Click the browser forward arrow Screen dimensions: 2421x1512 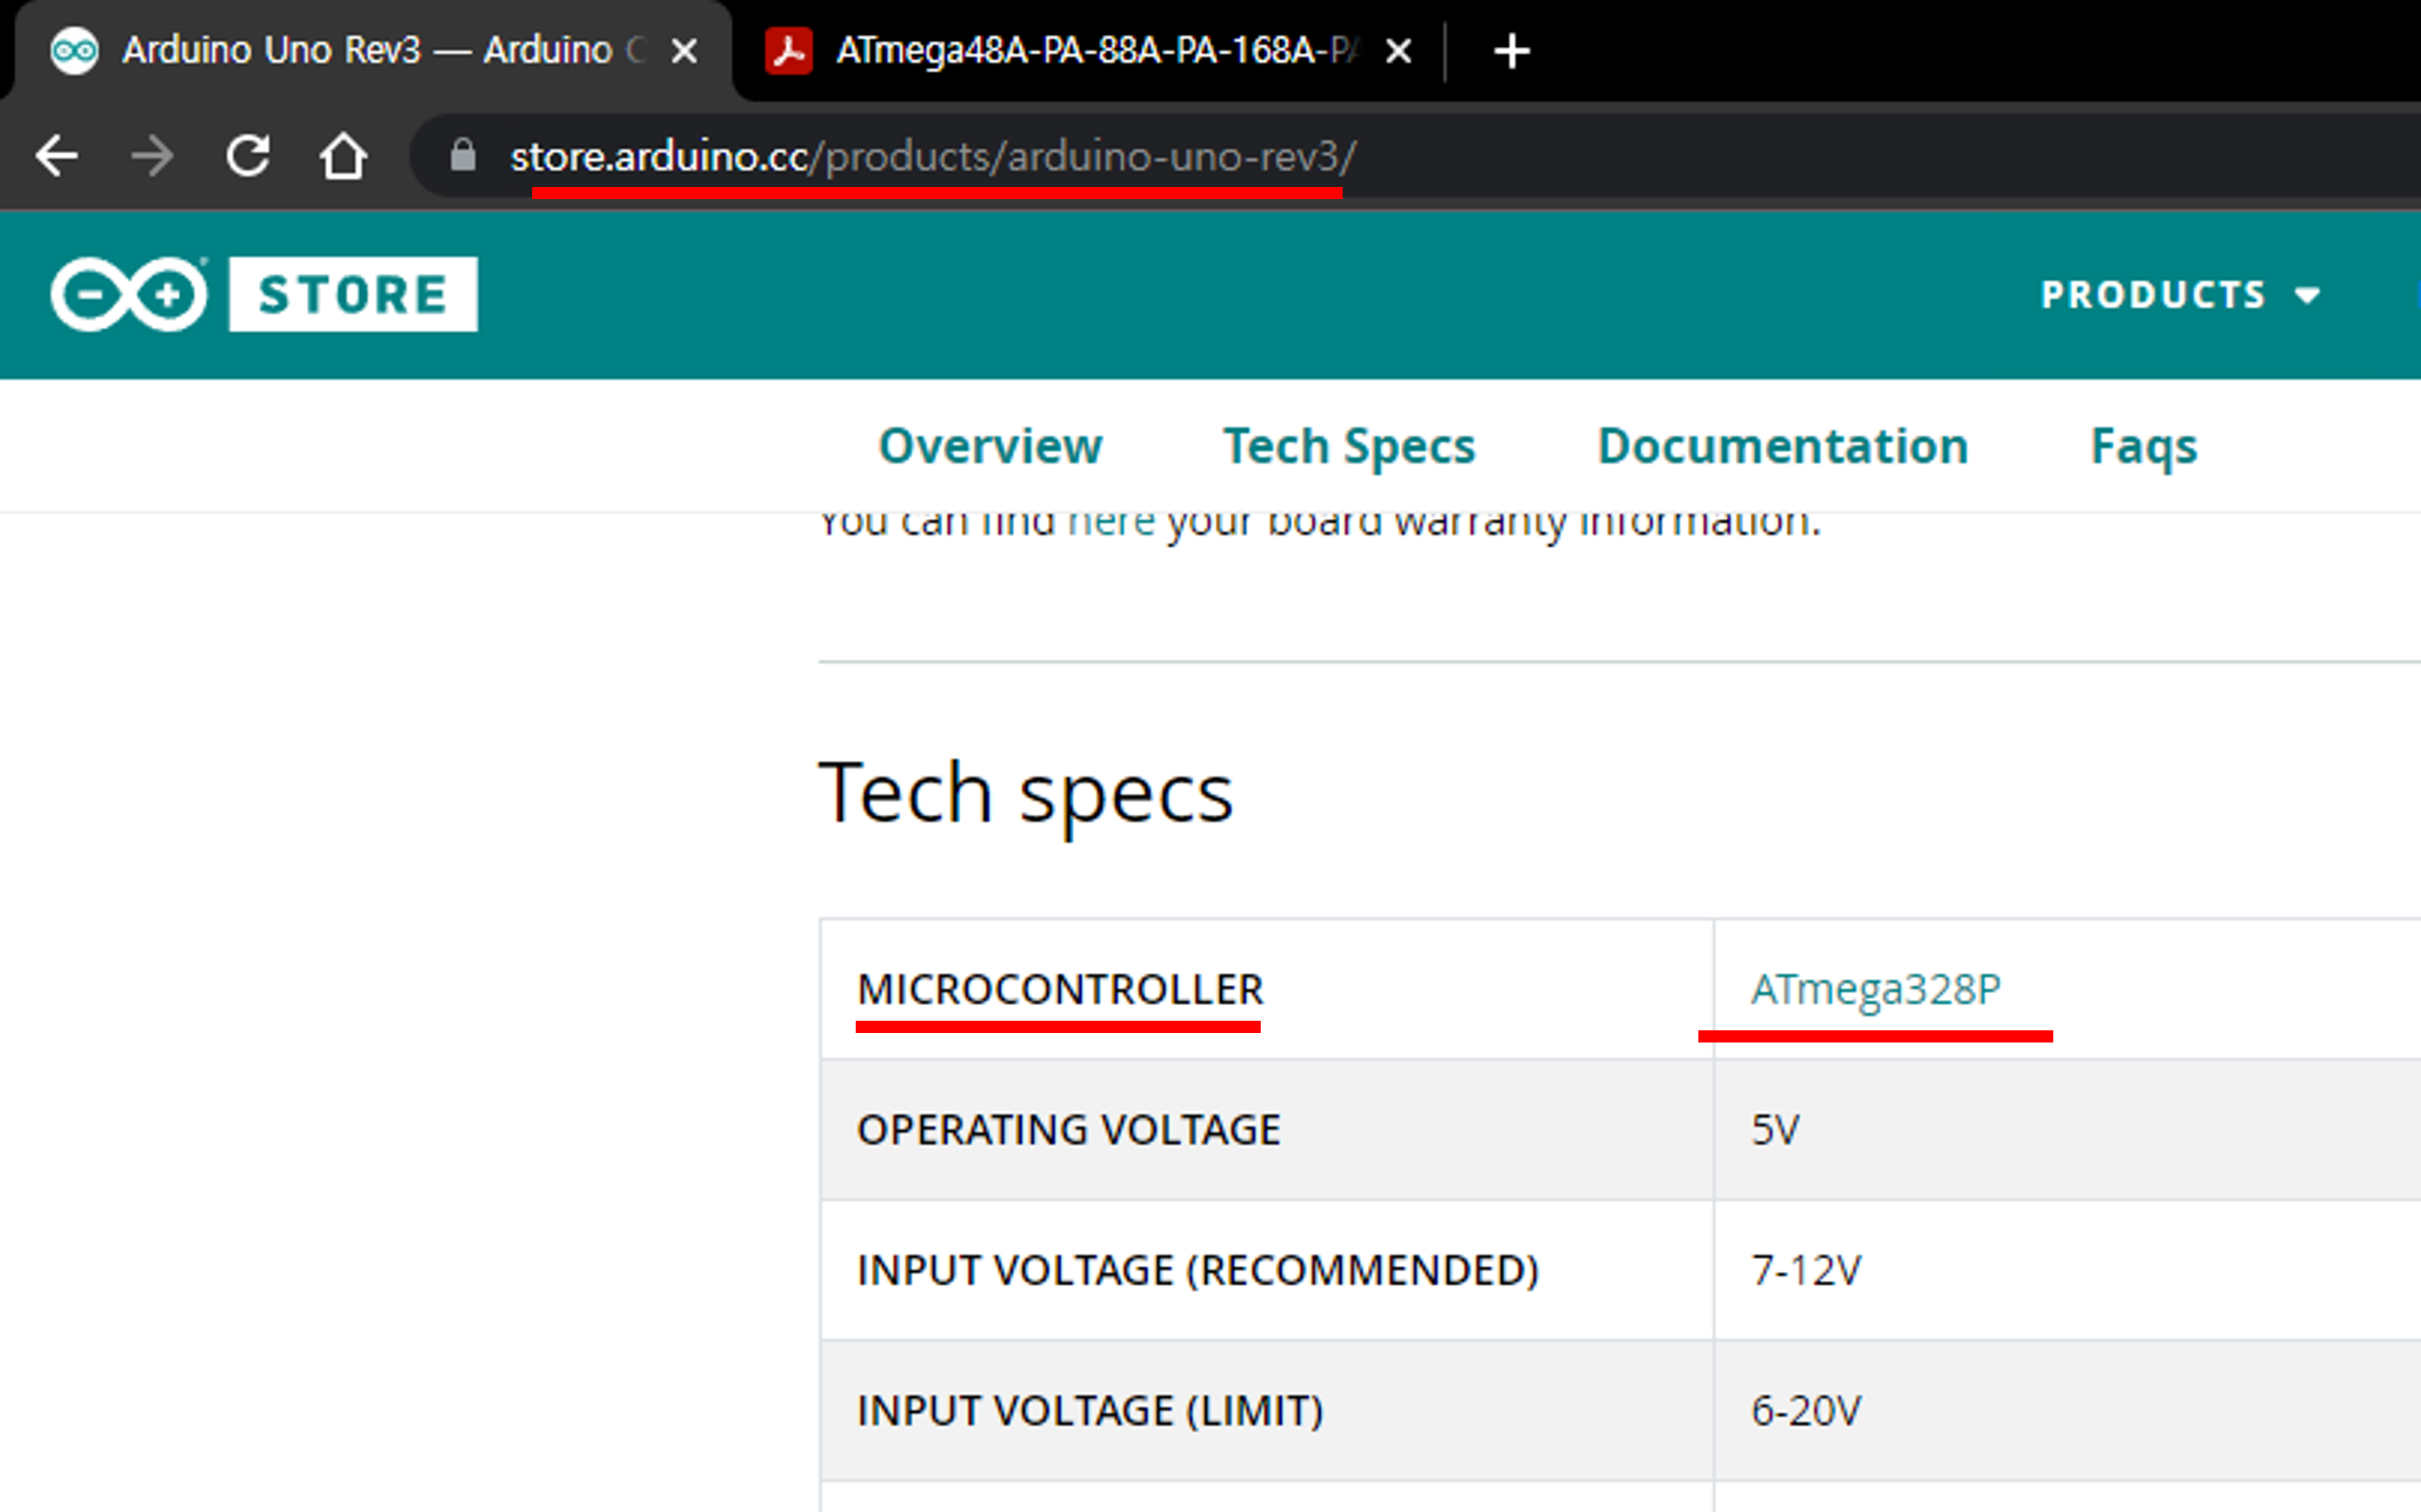coord(152,156)
